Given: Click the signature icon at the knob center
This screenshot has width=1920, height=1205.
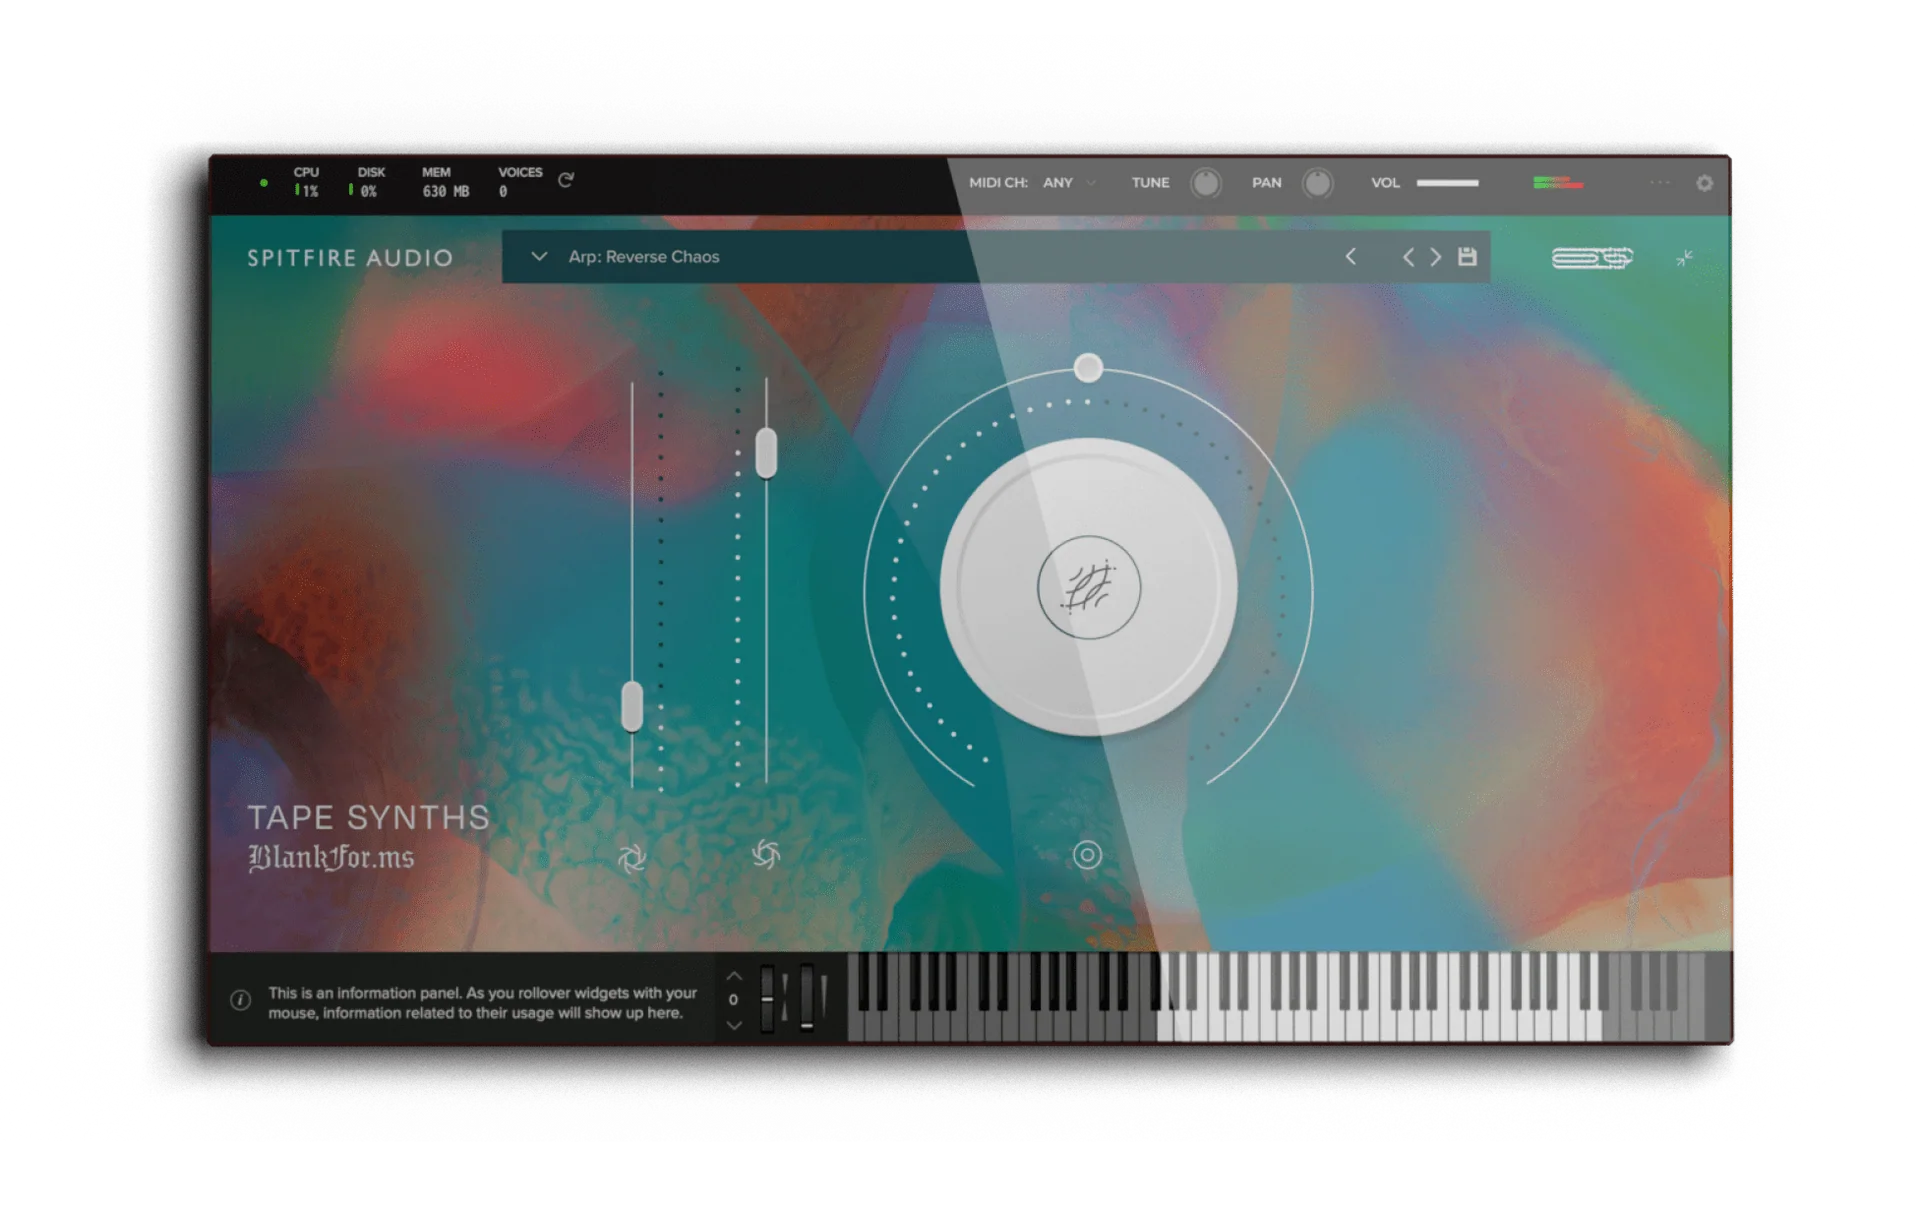Looking at the screenshot, I should [1089, 588].
